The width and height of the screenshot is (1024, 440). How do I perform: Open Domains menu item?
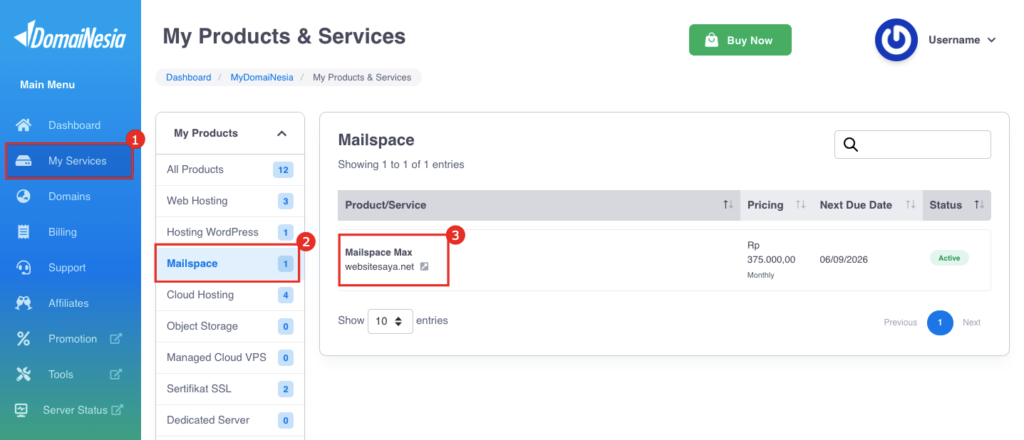click(x=70, y=196)
